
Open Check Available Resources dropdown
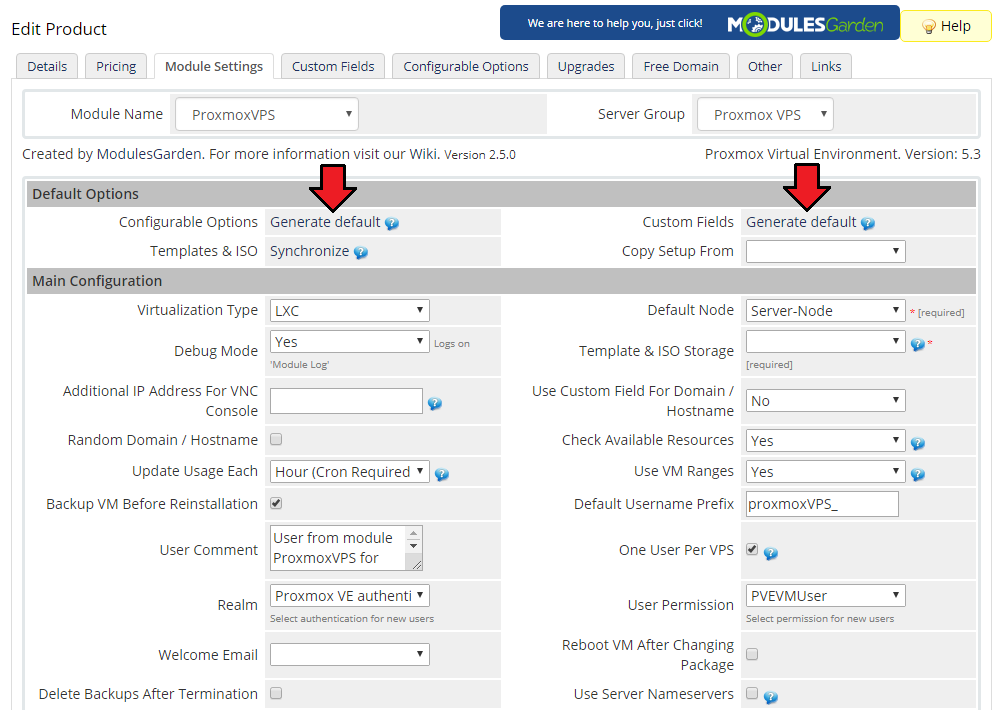tap(826, 440)
